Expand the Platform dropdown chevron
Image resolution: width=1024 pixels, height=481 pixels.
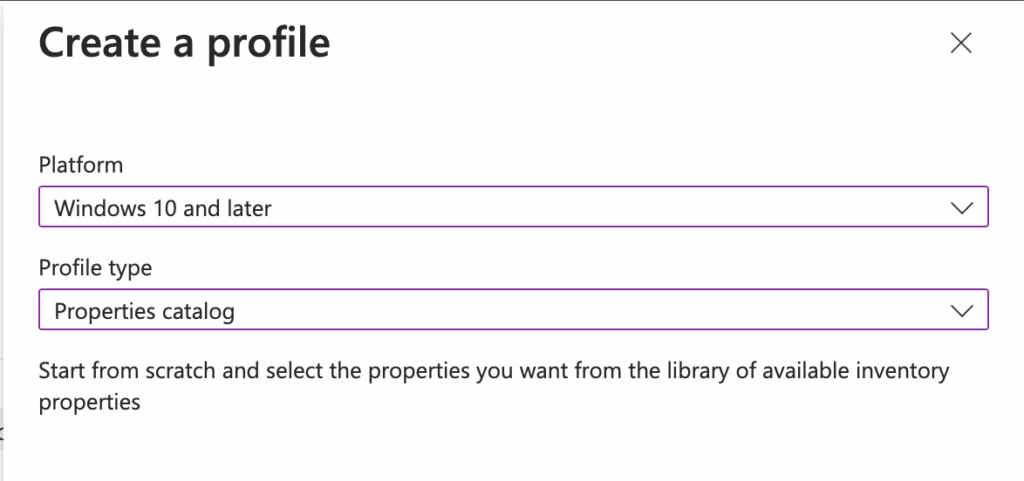pos(961,208)
